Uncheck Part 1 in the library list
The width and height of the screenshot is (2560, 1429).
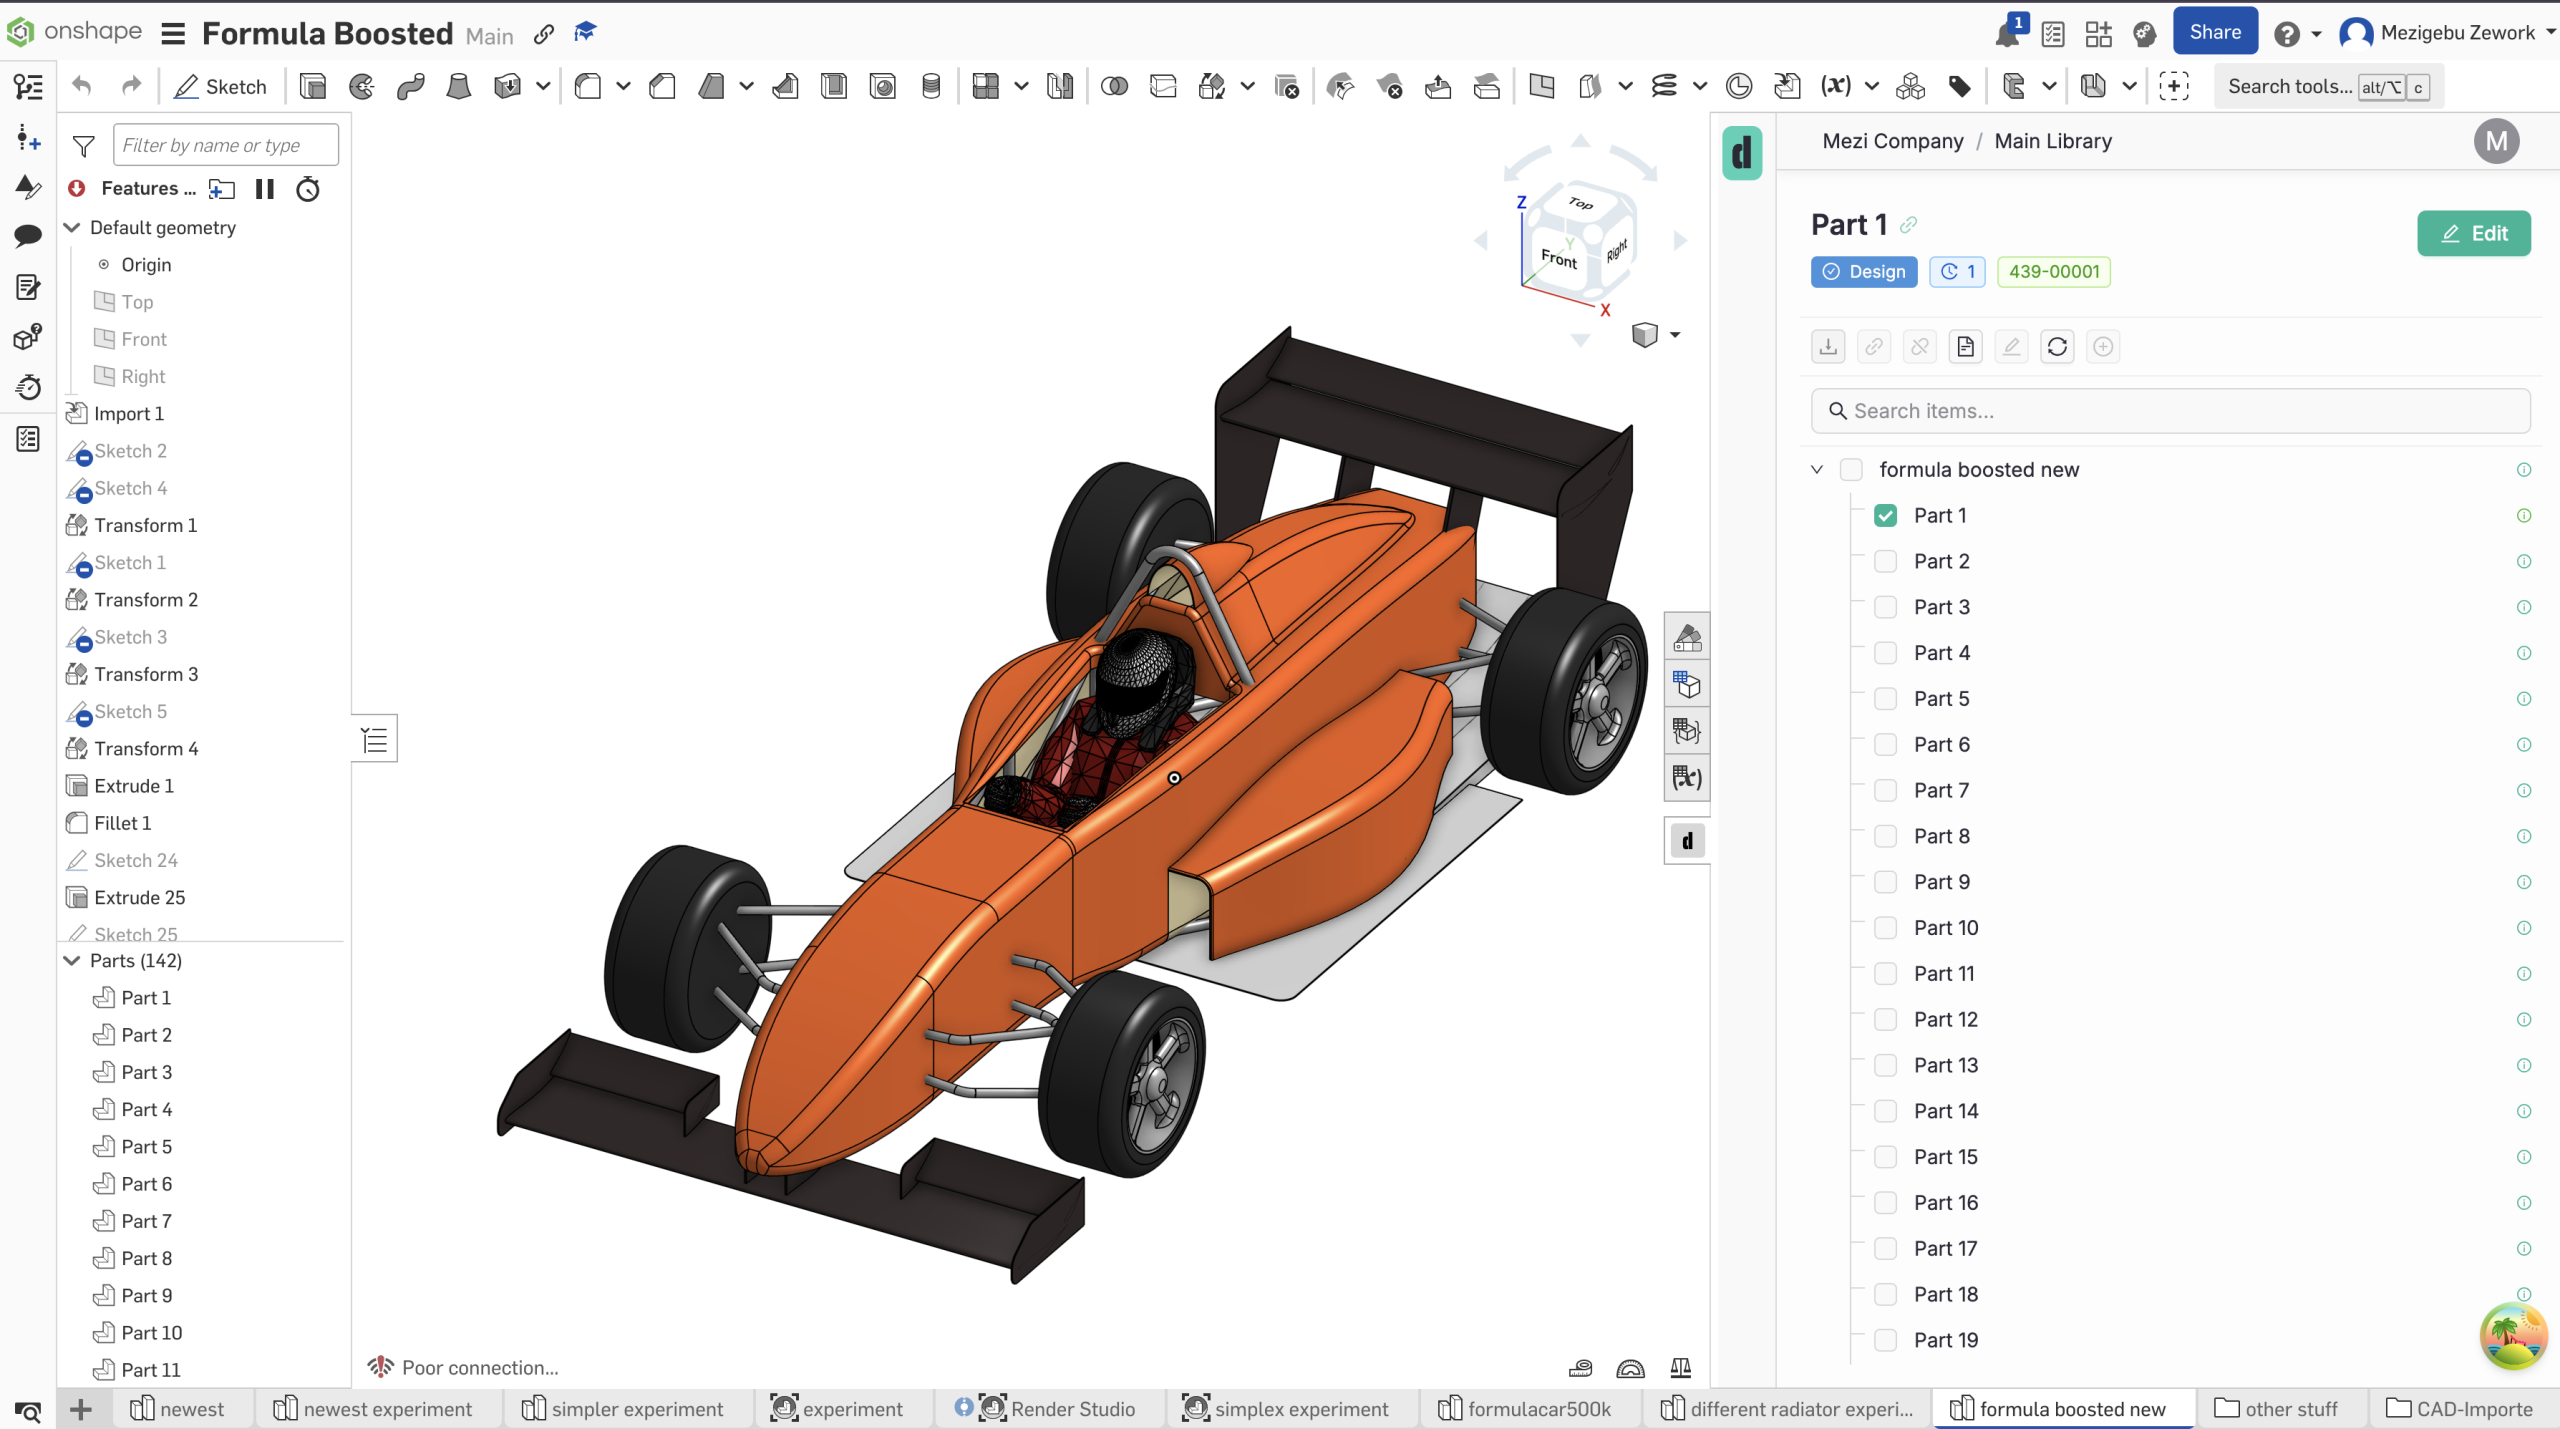(x=1886, y=514)
